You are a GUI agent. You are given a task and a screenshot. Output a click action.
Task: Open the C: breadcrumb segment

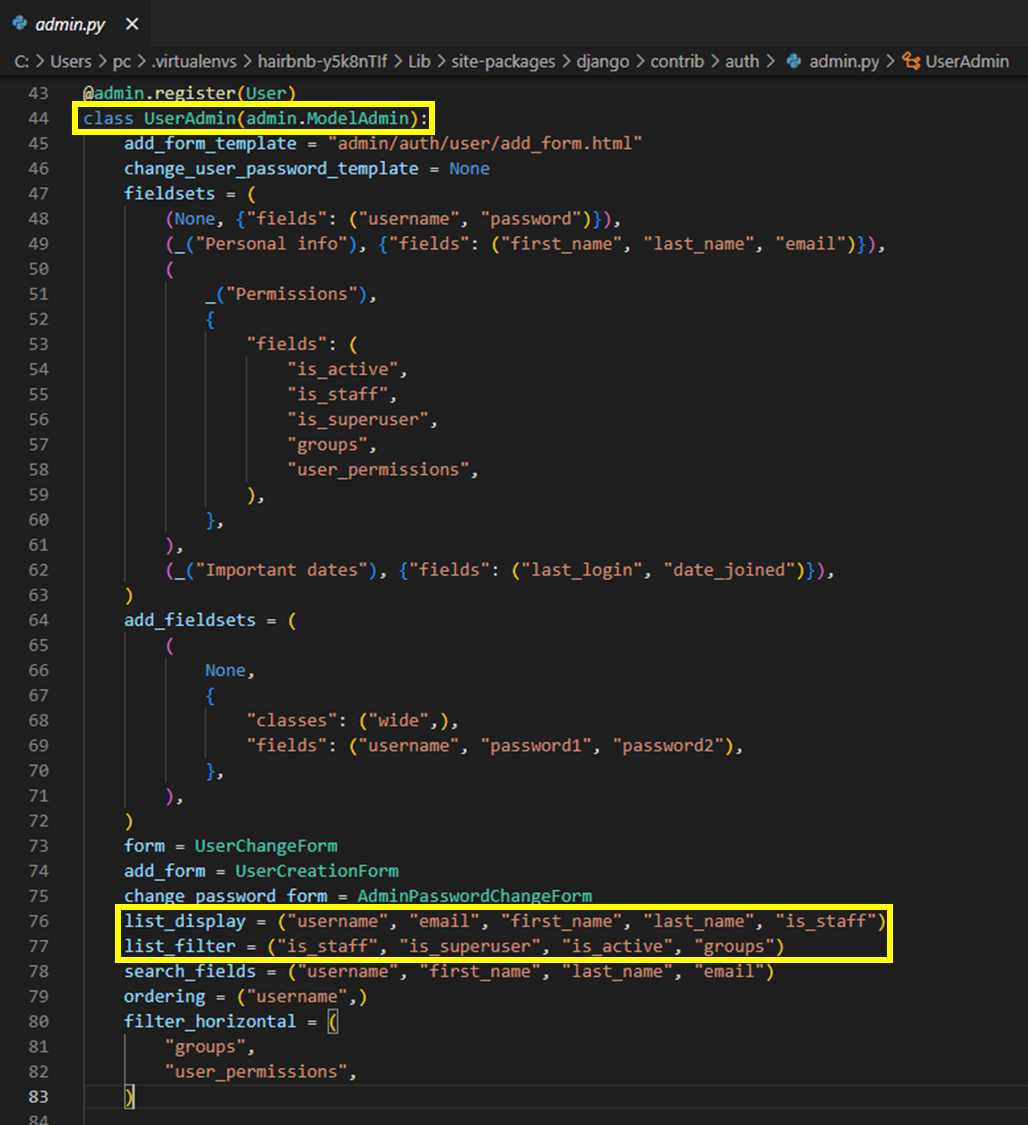(22, 62)
